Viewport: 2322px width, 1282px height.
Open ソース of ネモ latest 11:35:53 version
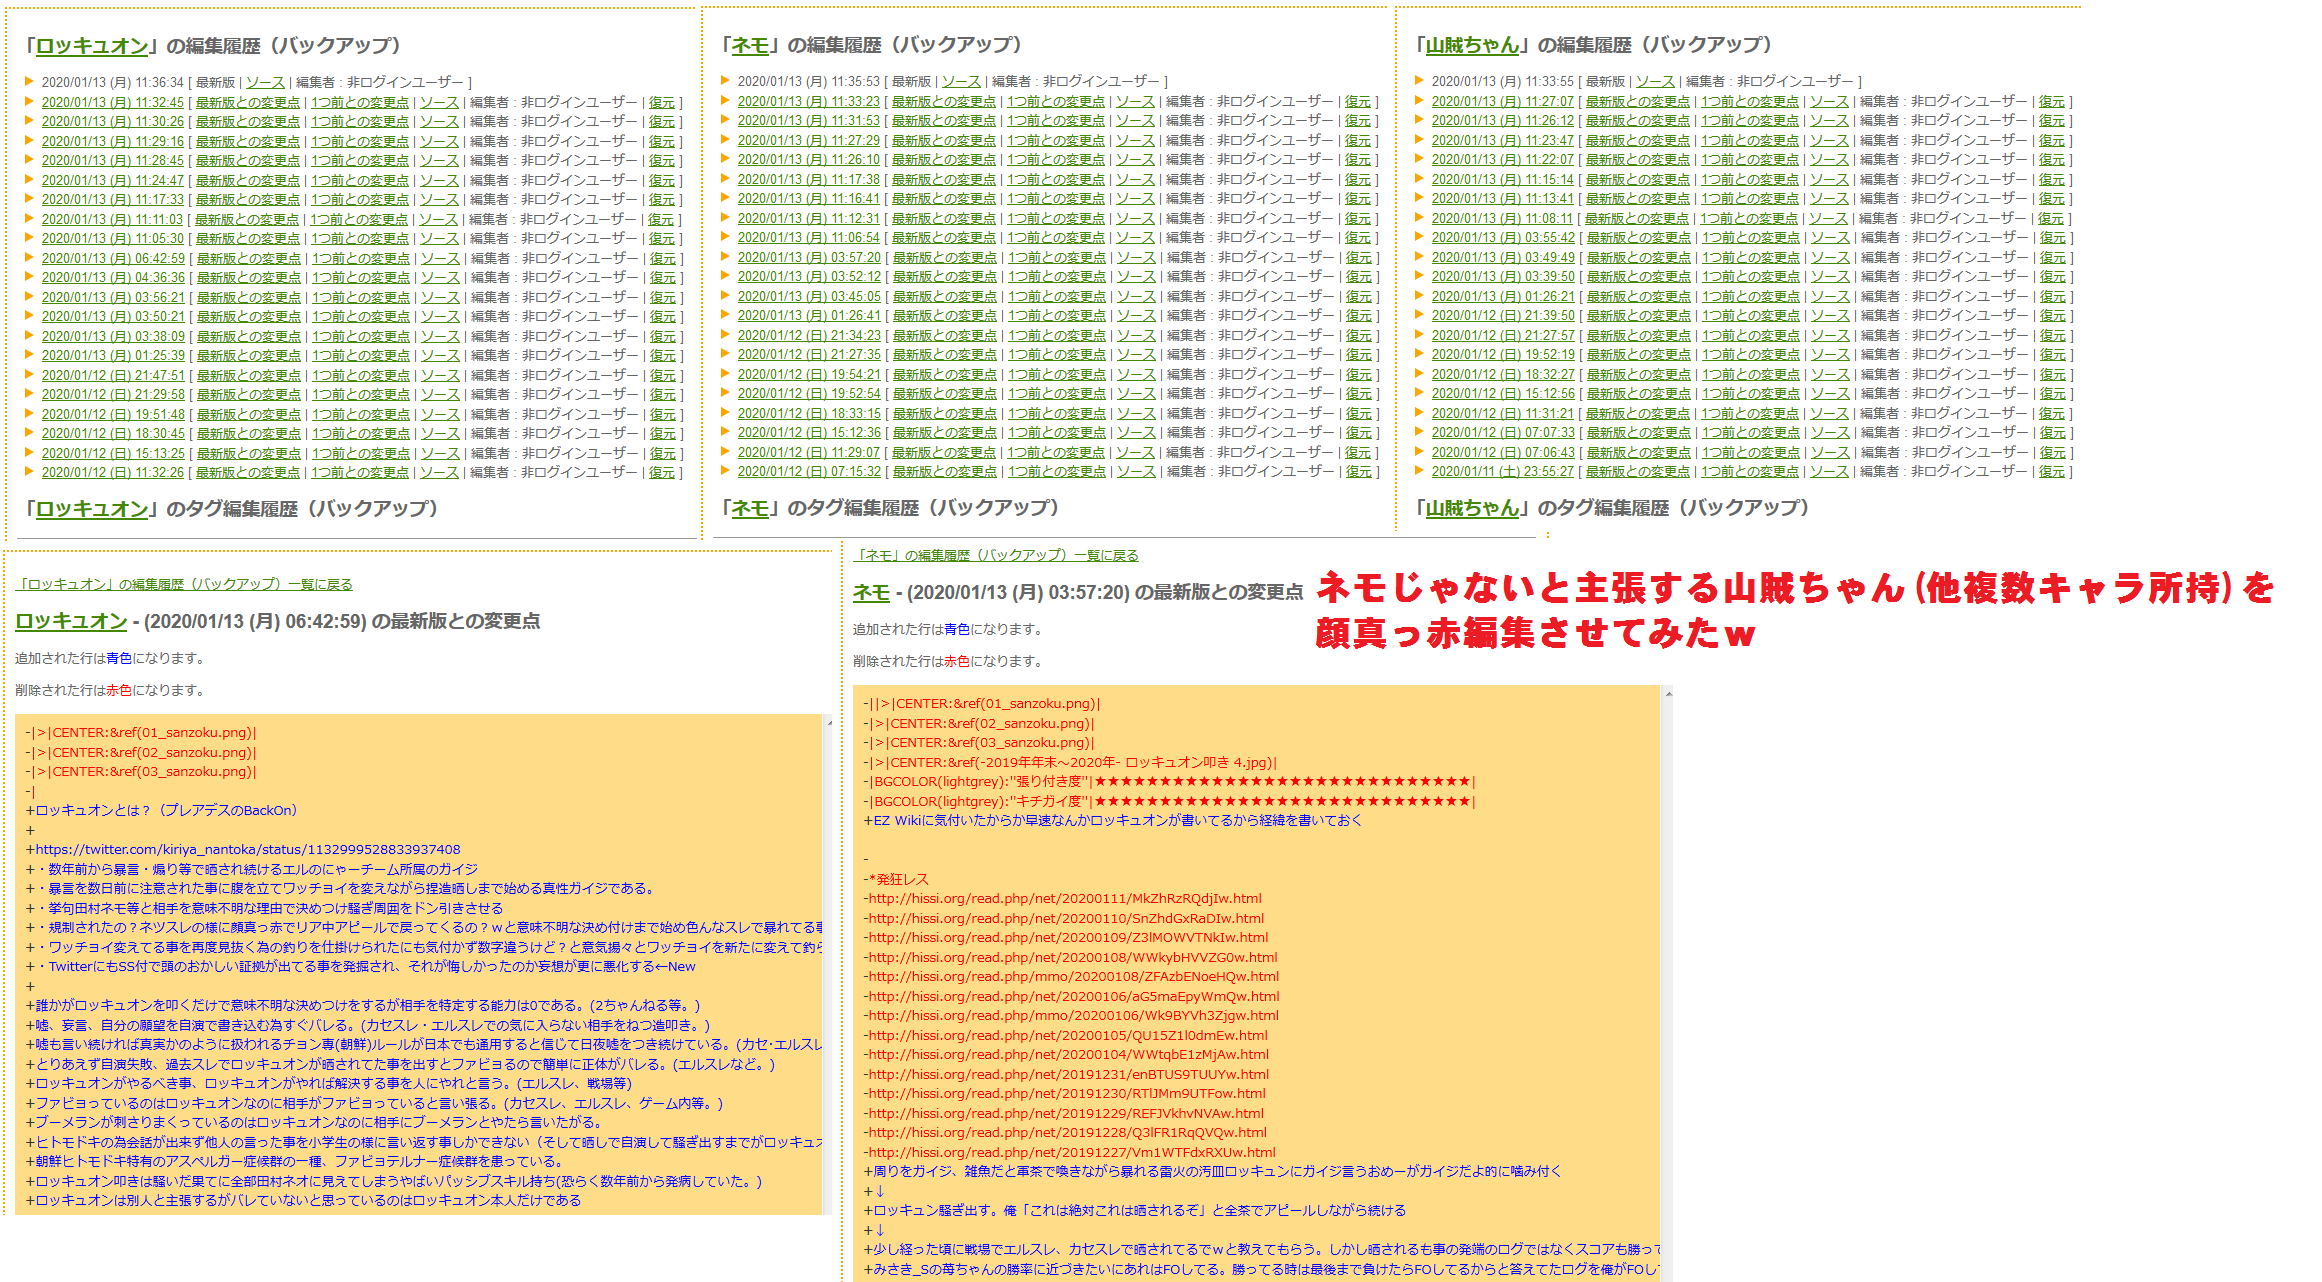pos(961,81)
